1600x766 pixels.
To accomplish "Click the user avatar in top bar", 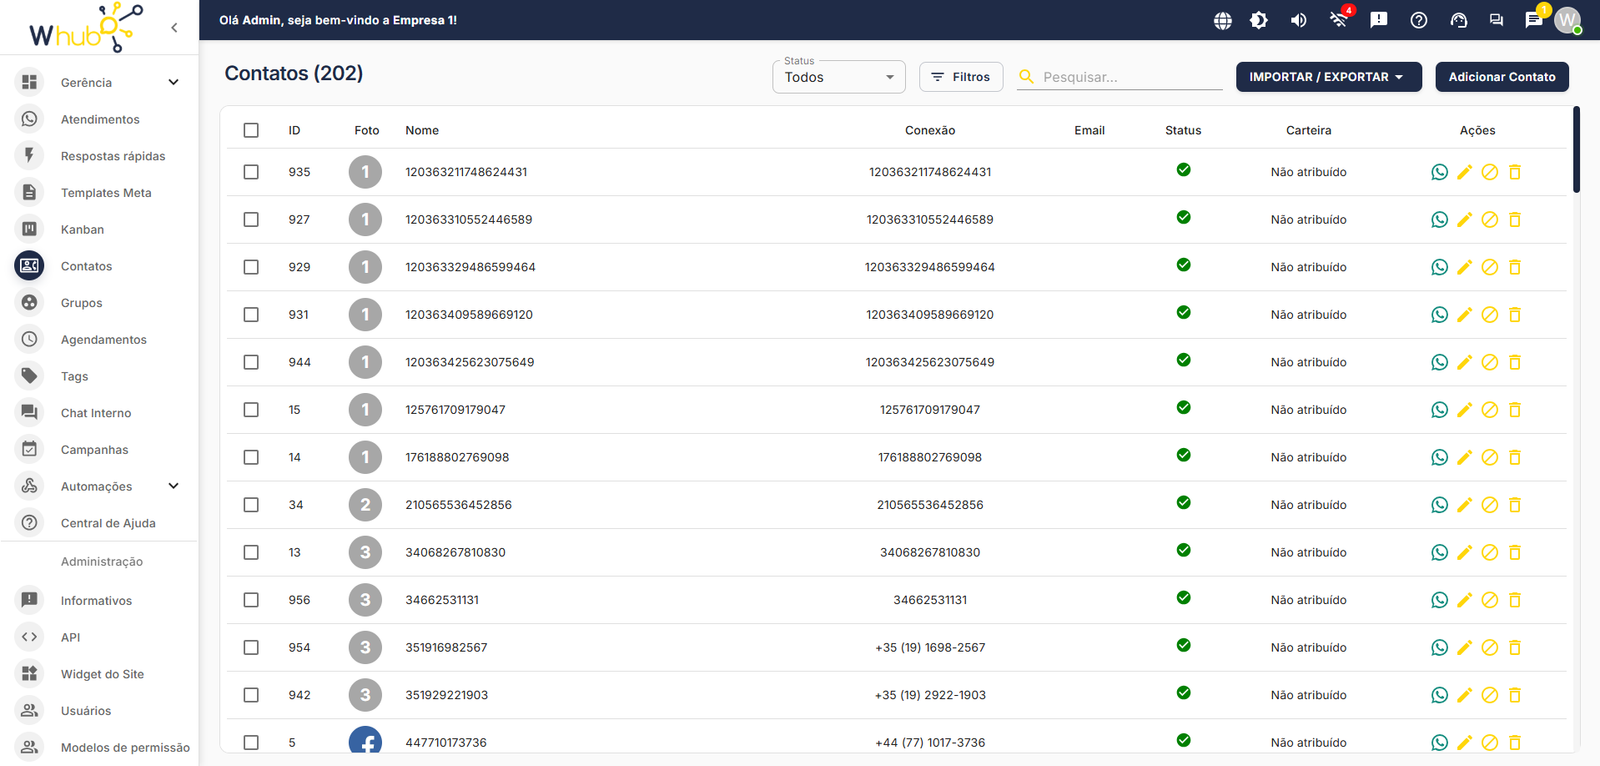I will coord(1567,20).
